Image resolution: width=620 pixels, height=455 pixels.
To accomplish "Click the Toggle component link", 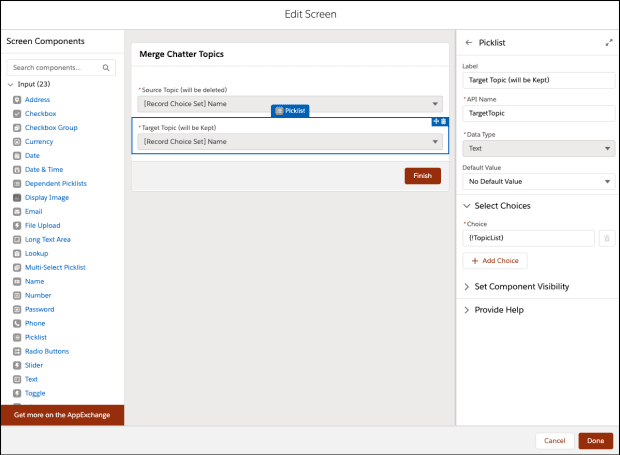I will pyautogui.click(x=35, y=393).
